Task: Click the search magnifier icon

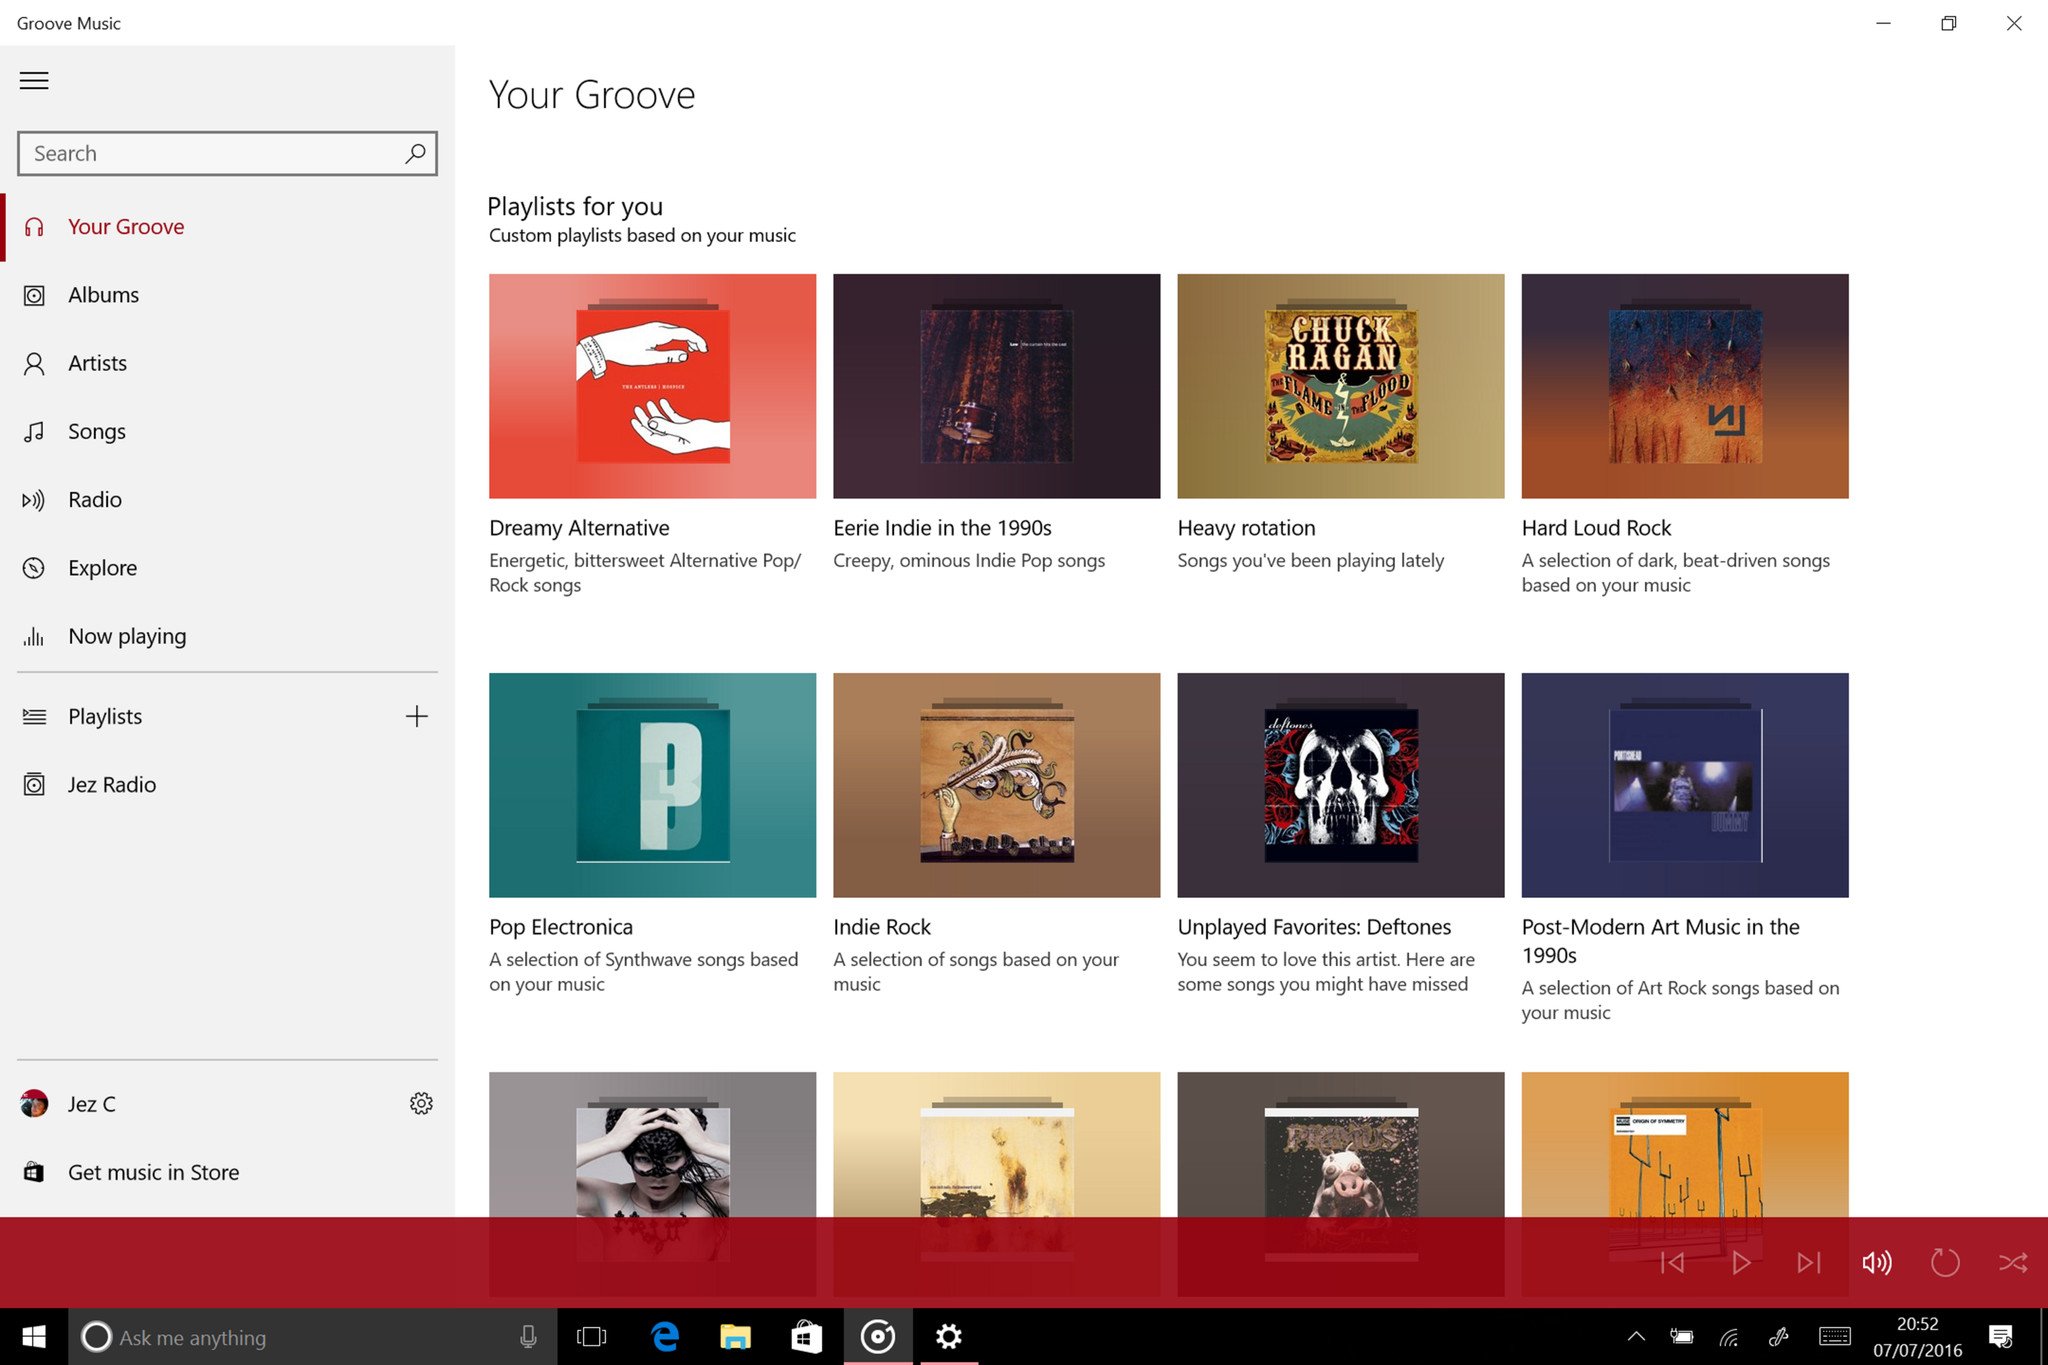Action: [x=415, y=153]
